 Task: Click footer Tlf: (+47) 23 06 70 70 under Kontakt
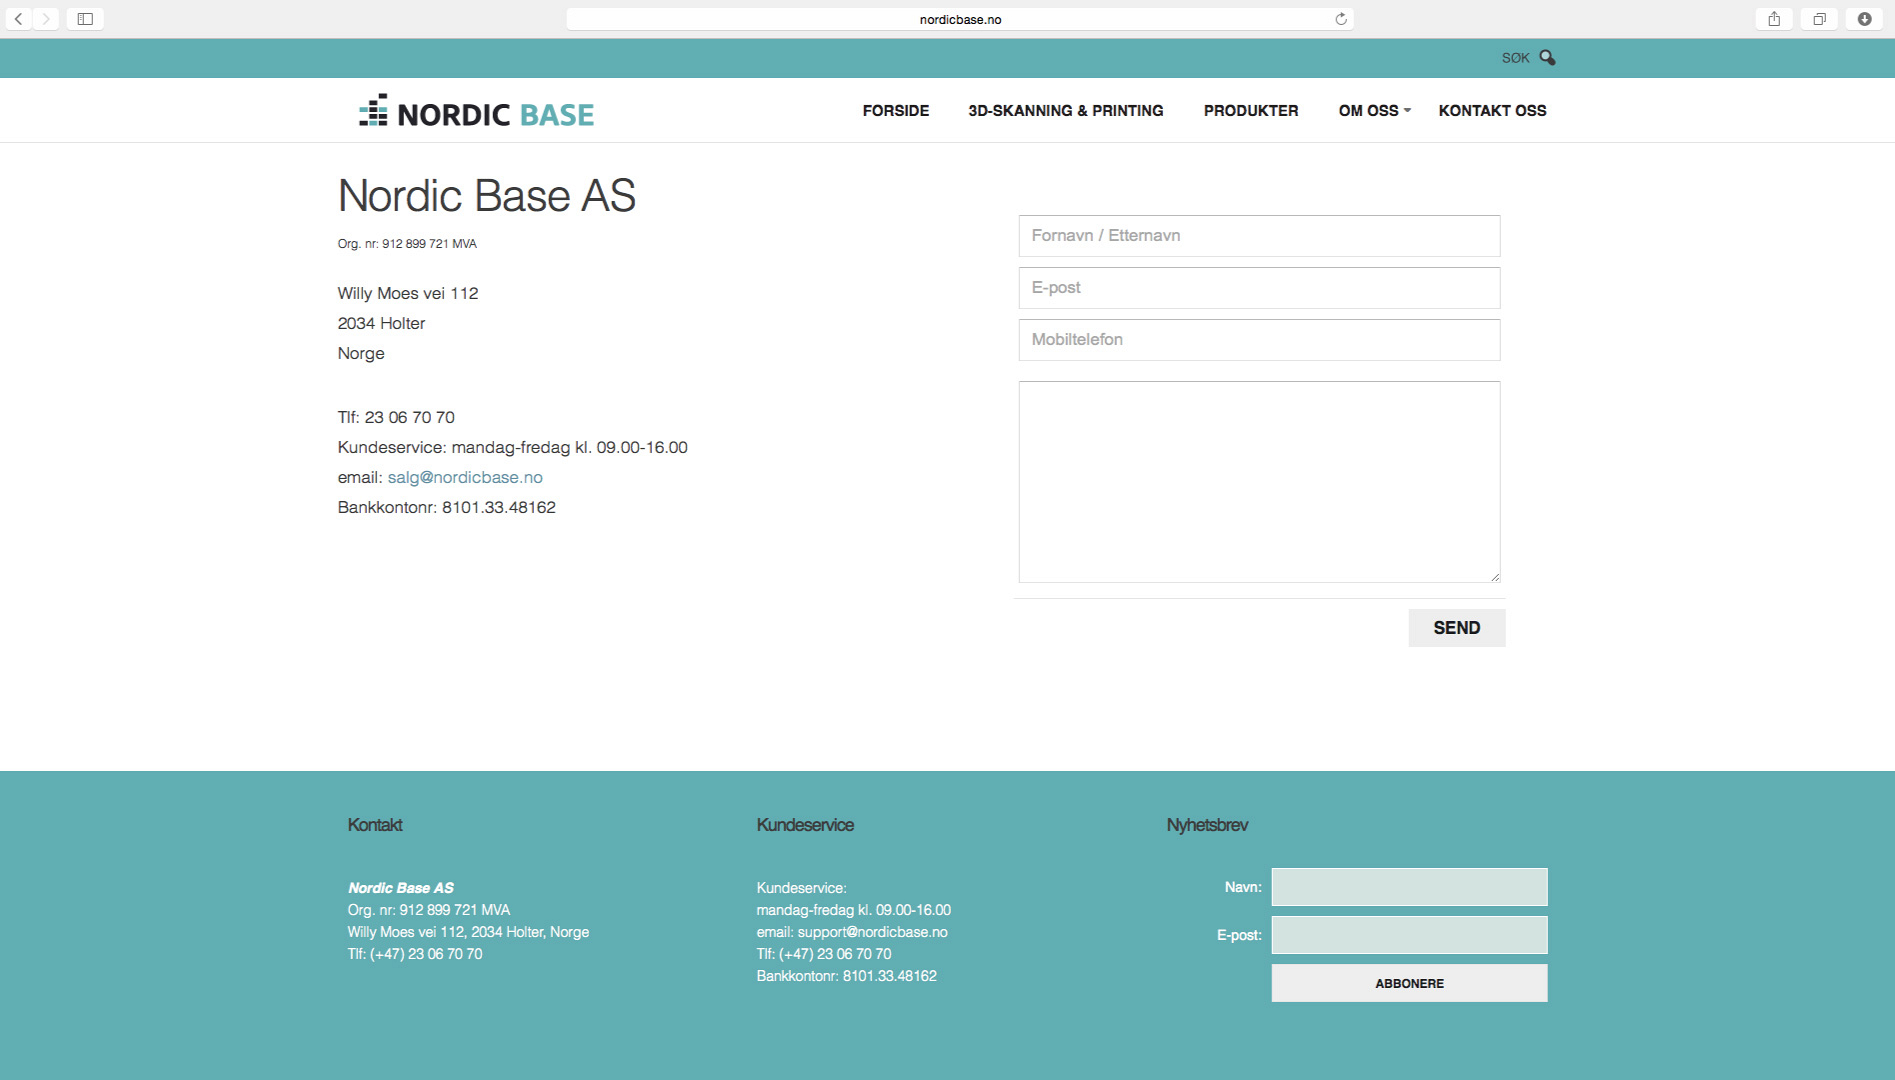click(415, 954)
